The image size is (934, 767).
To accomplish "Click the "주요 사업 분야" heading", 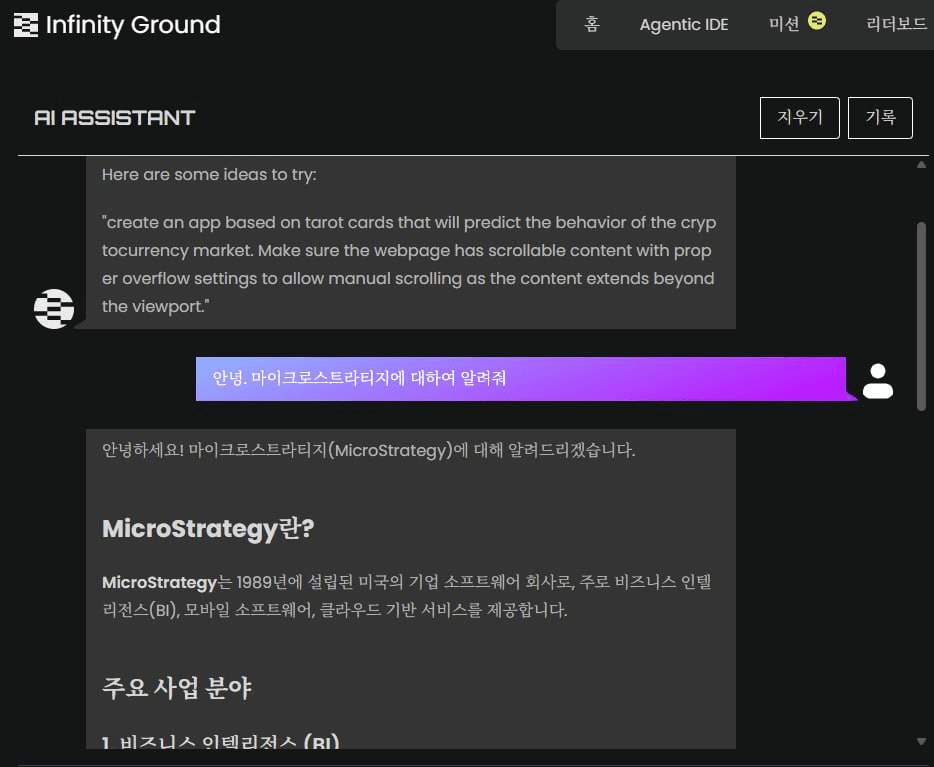I will (177, 687).
